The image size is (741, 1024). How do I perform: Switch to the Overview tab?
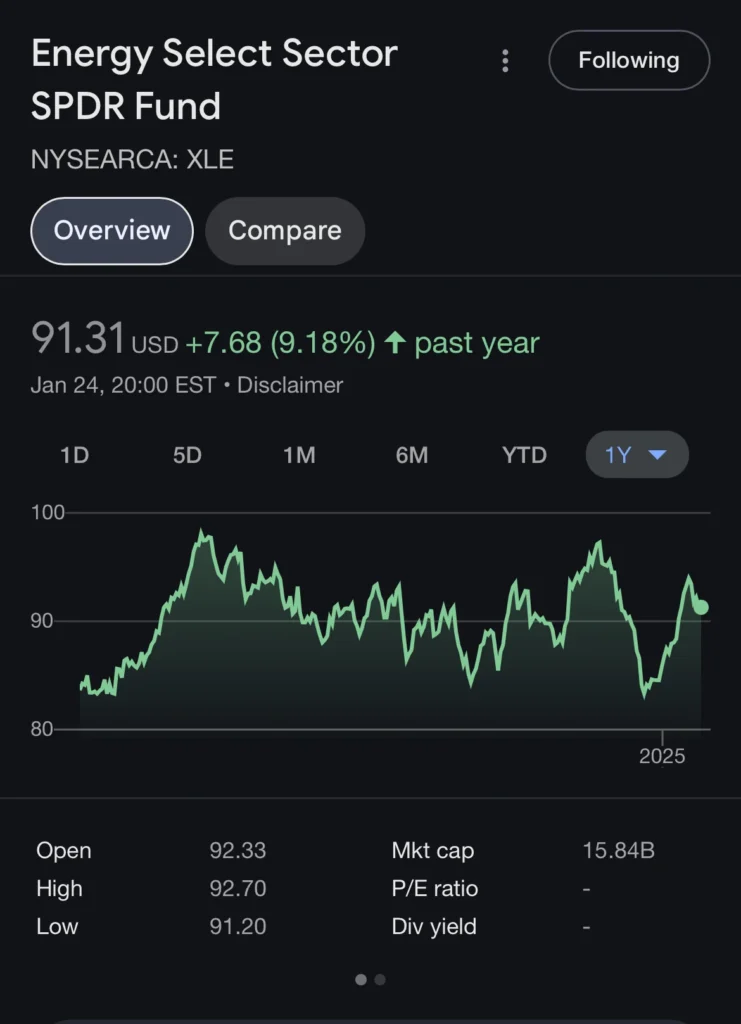(x=112, y=231)
